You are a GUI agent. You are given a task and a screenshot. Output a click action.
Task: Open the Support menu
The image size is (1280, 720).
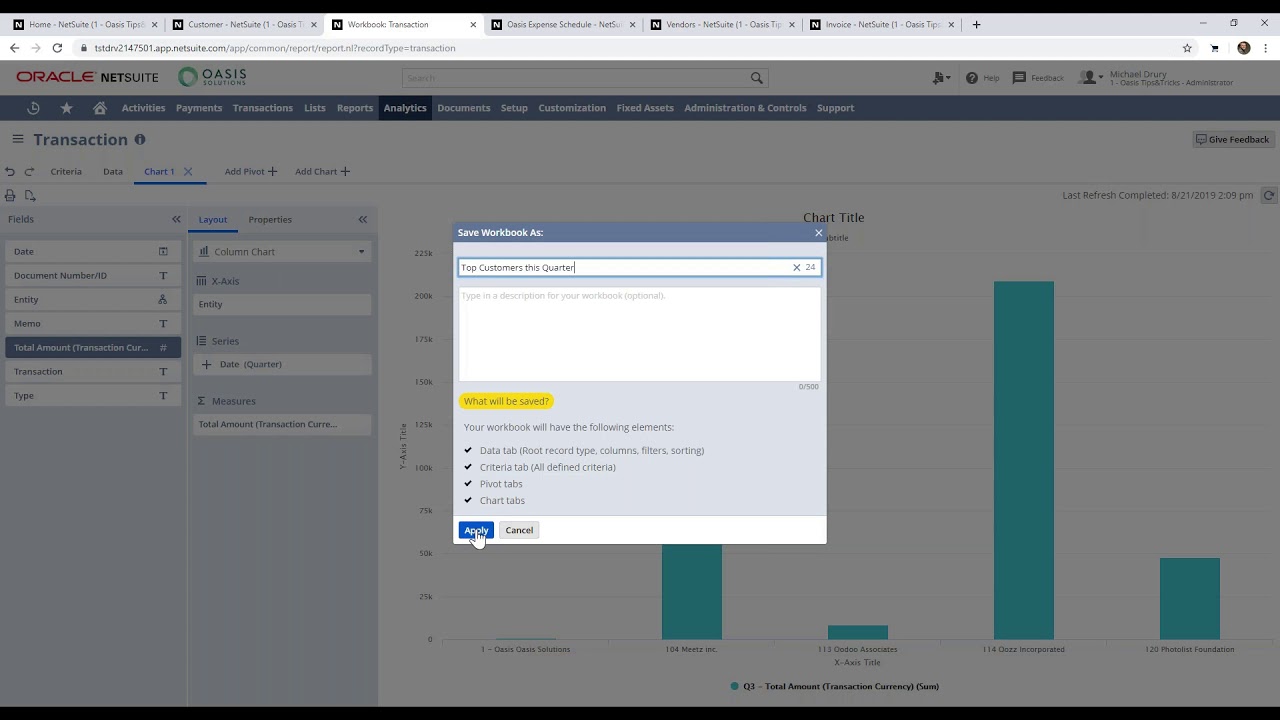click(x=835, y=108)
